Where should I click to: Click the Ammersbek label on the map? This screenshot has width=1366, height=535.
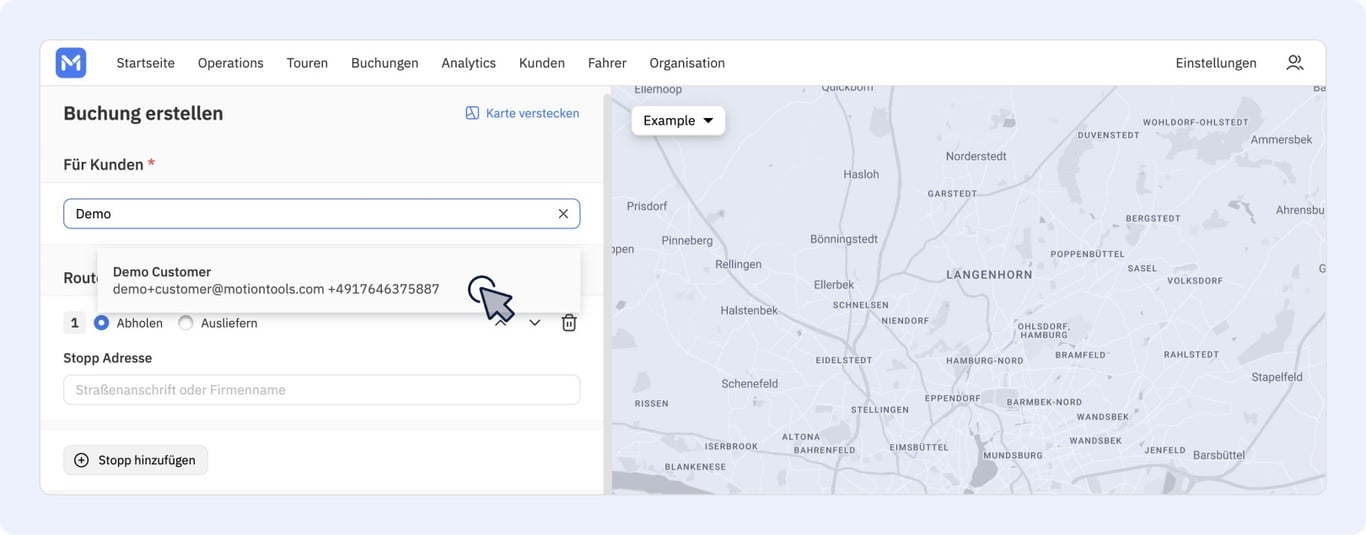pyautogui.click(x=1281, y=140)
